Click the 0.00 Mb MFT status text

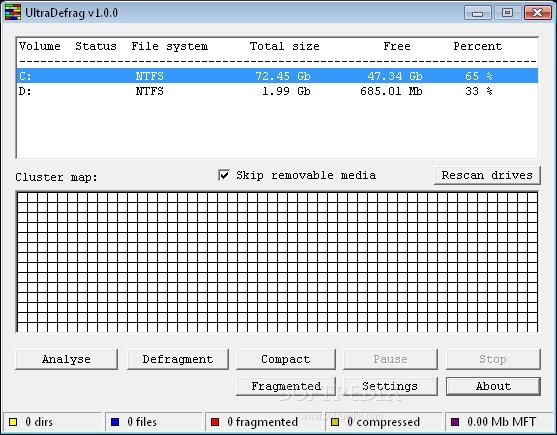point(502,422)
